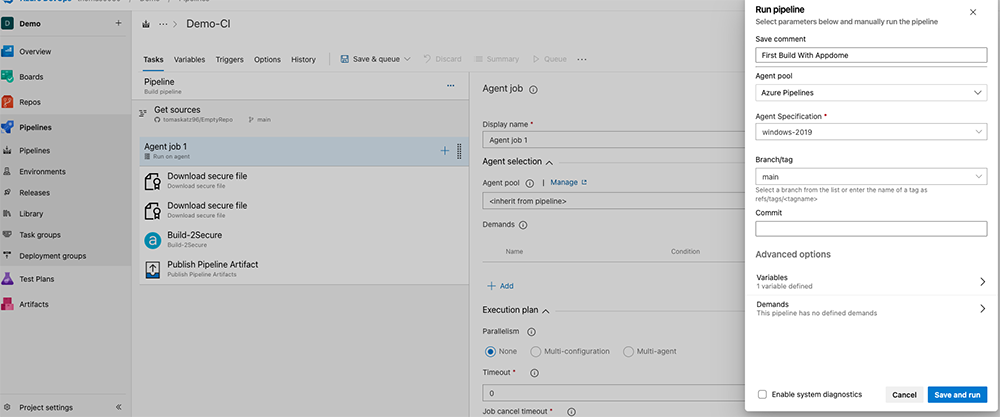Switch to the Triggers tab
Image resolution: width=1000 pixels, height=417 pixels.
(229, 59)
